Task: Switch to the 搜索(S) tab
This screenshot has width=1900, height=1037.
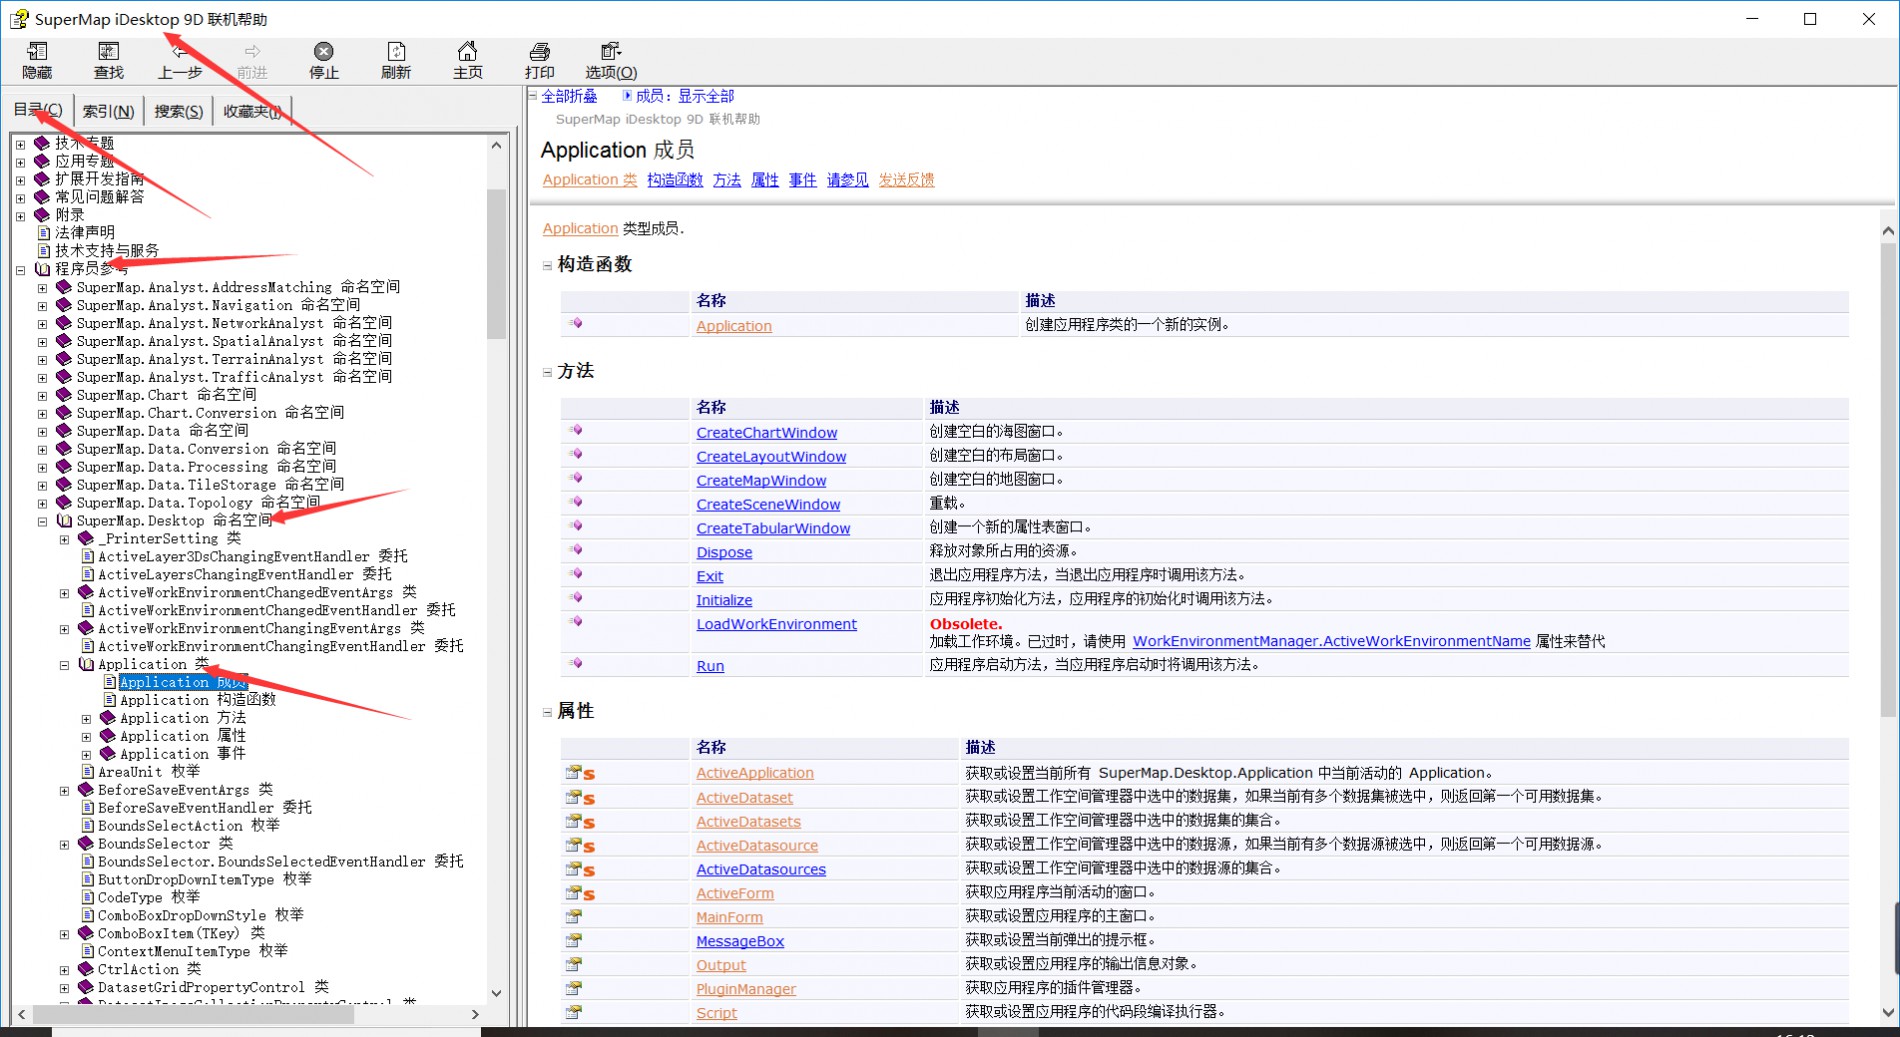Action: 178,111
